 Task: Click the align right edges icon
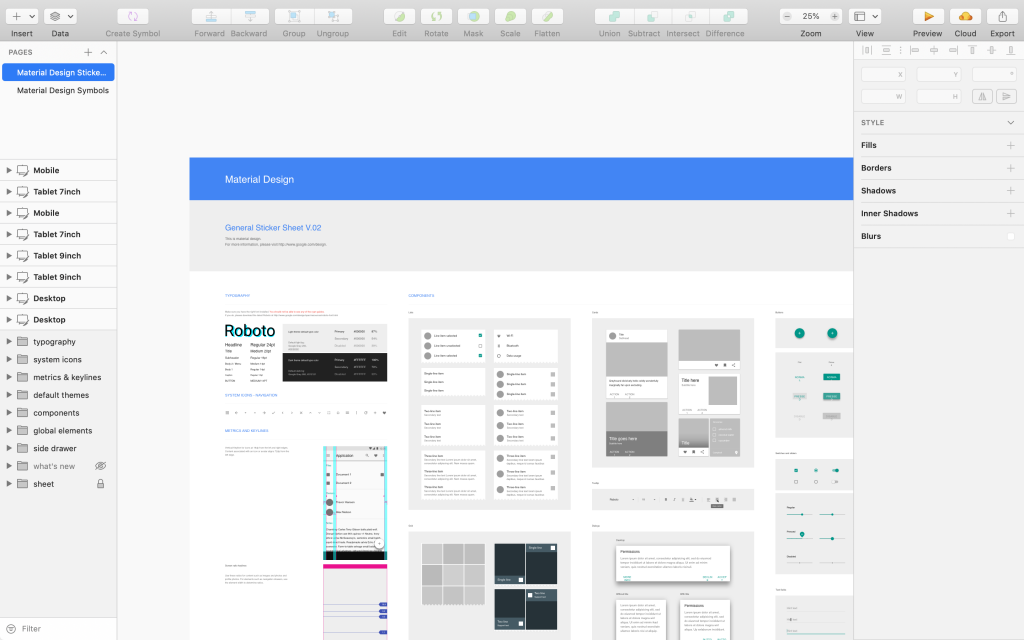(x=953, y=50)
